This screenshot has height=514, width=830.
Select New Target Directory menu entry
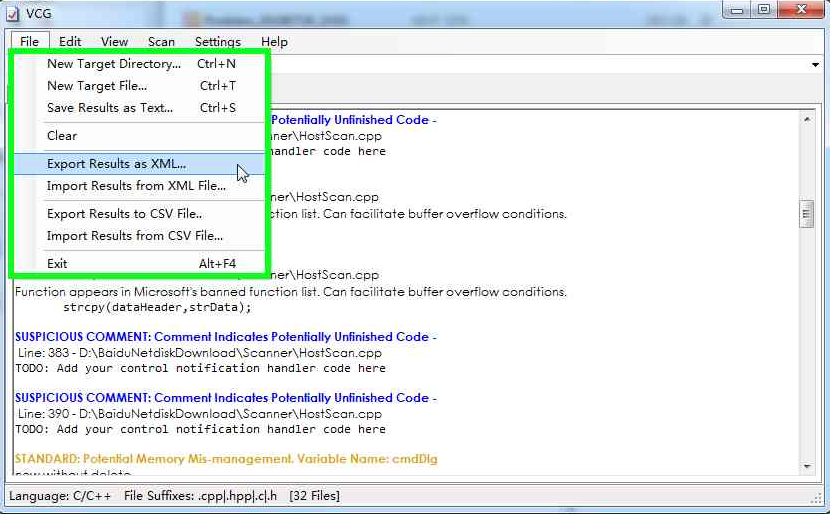click(114, 64)
